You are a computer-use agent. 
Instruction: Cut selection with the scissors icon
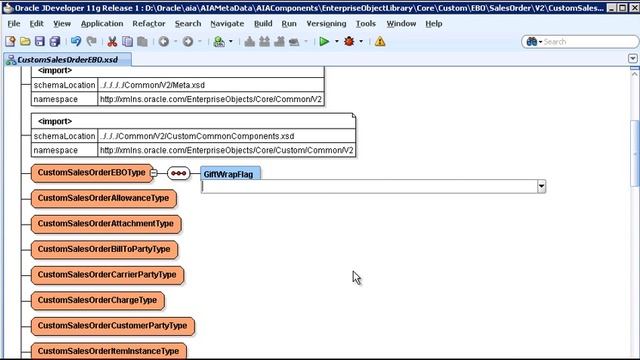[112, 41]
